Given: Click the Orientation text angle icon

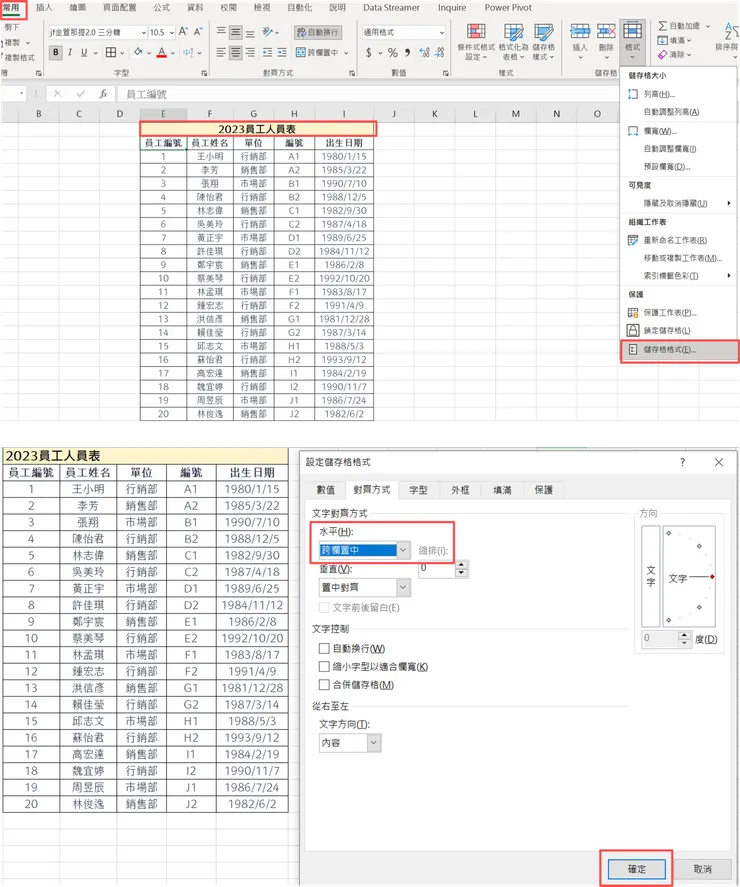Looking at the screenshot, I should pos(268,32).
